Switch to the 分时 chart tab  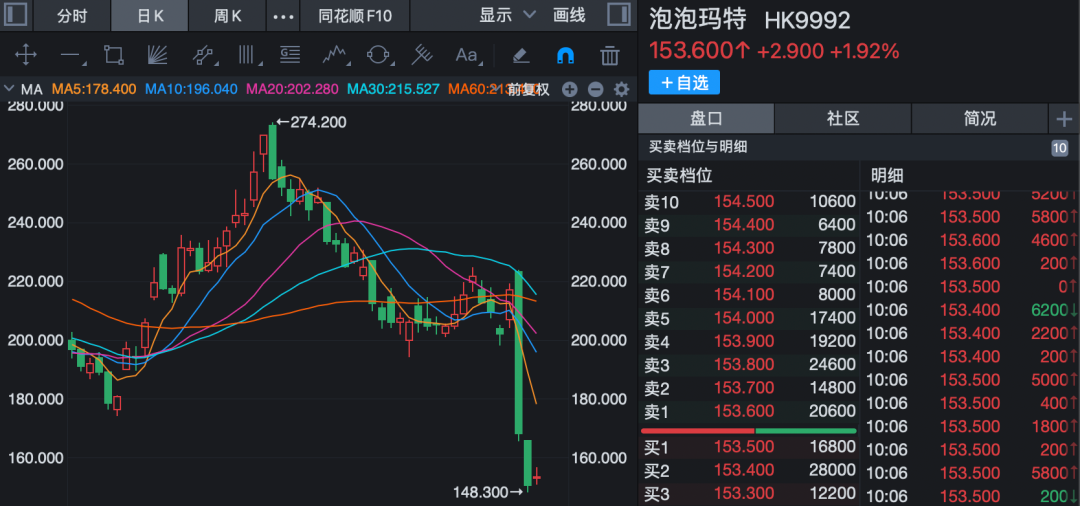72,16
